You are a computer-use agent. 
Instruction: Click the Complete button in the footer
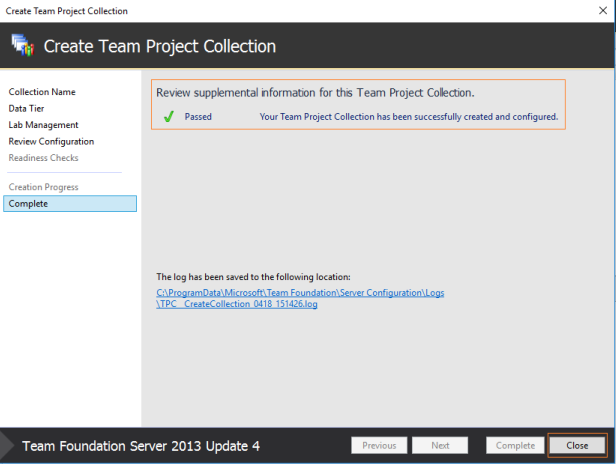click(x=515, y=446)
